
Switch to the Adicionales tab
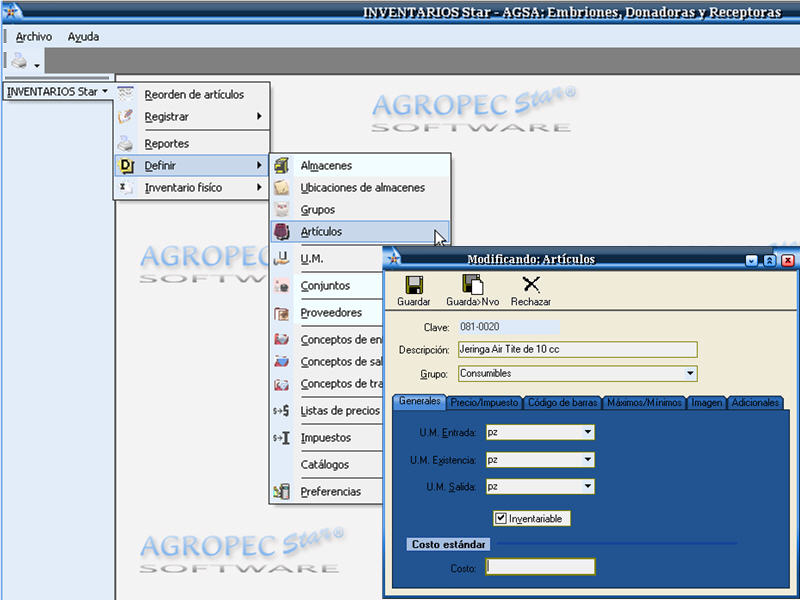755,403
